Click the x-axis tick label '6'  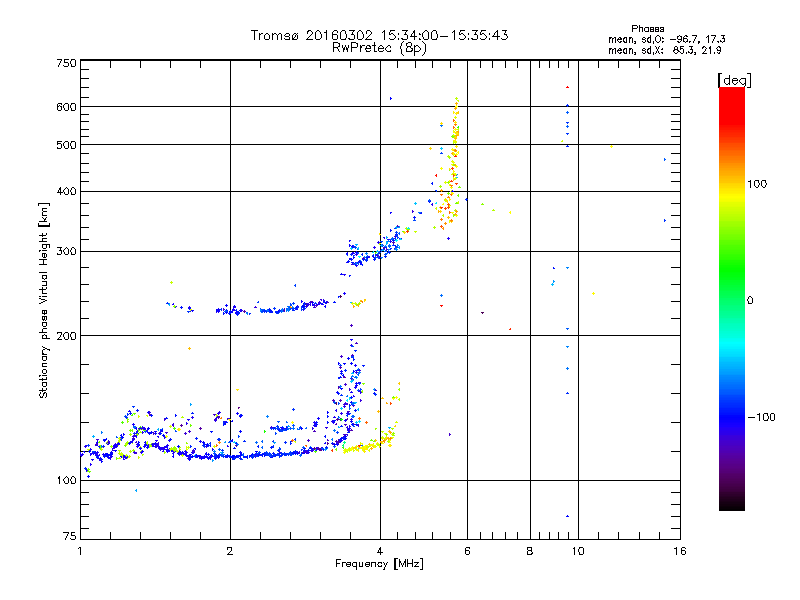coord(467,551)
